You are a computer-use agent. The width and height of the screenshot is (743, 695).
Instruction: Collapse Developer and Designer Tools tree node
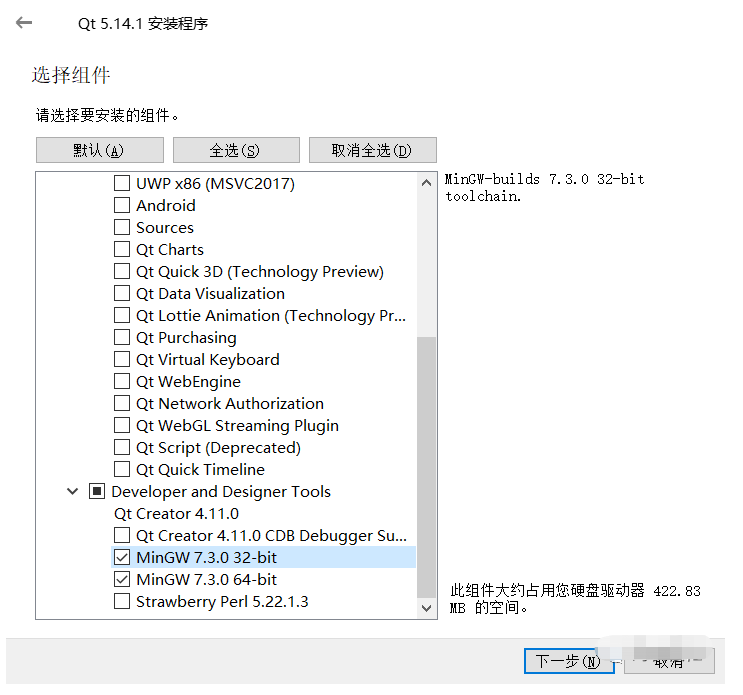click(72, 491)
